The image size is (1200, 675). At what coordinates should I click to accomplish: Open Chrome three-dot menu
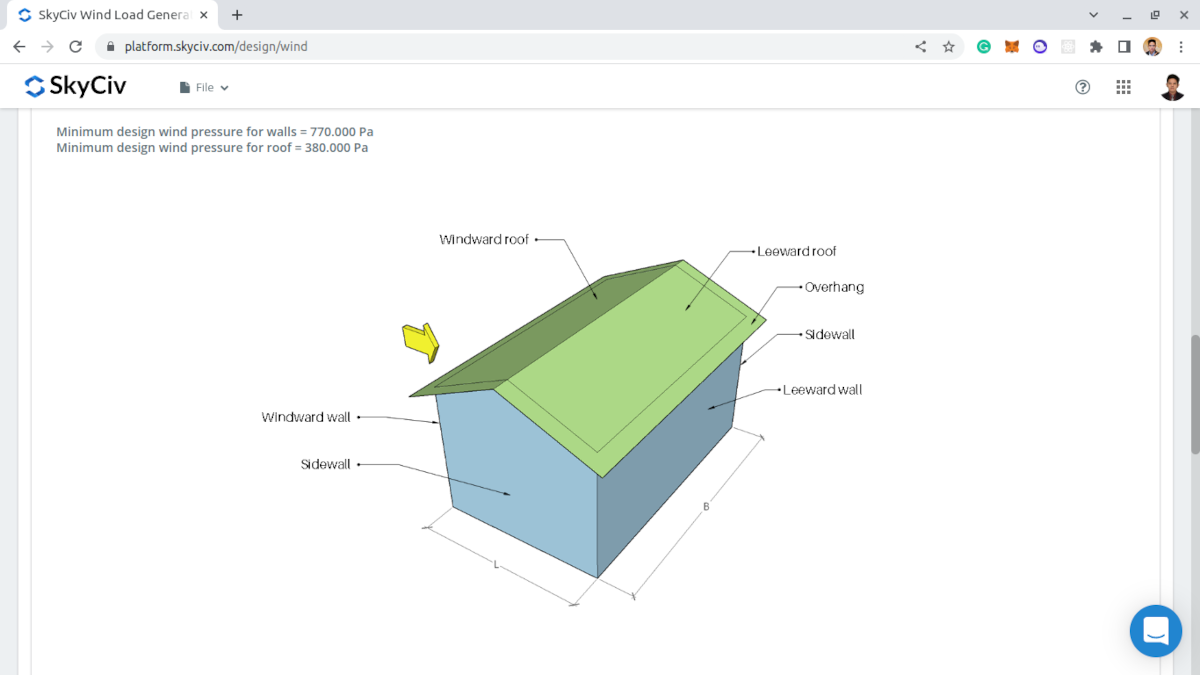1181,47
